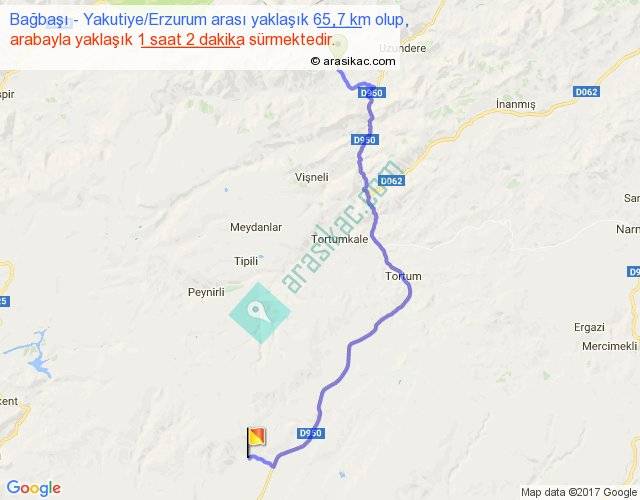Viewport: 640px width, 500px height.
Task: Click the underlined 65,7 km distance text
Action: click(339, 20)
